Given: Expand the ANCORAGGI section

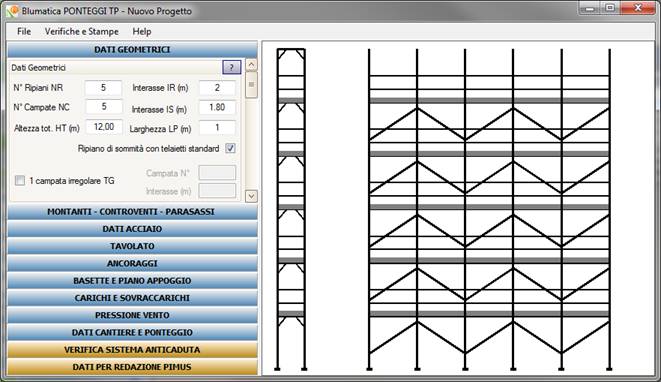Looking at the screenshot, I should [132, 264].
